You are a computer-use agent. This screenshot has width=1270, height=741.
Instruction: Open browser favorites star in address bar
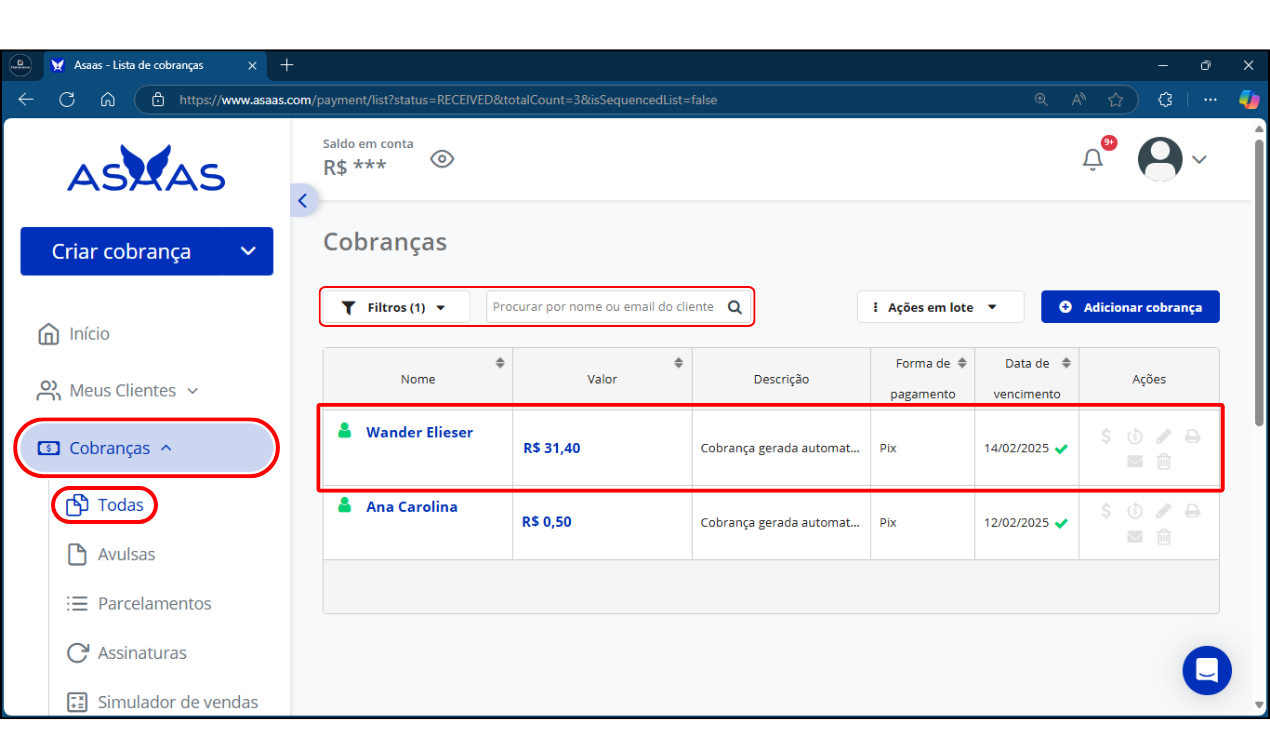click(1116, 100)
